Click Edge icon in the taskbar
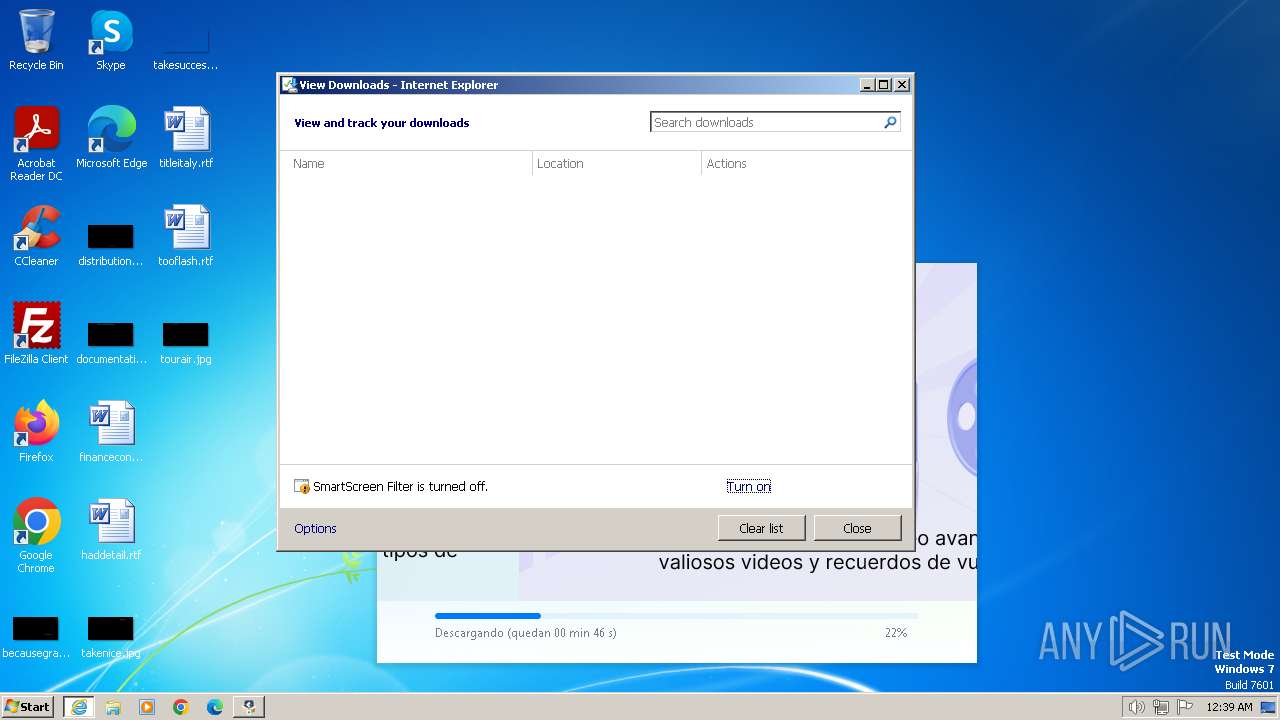 pyautogui.click(x=215, y=707)
